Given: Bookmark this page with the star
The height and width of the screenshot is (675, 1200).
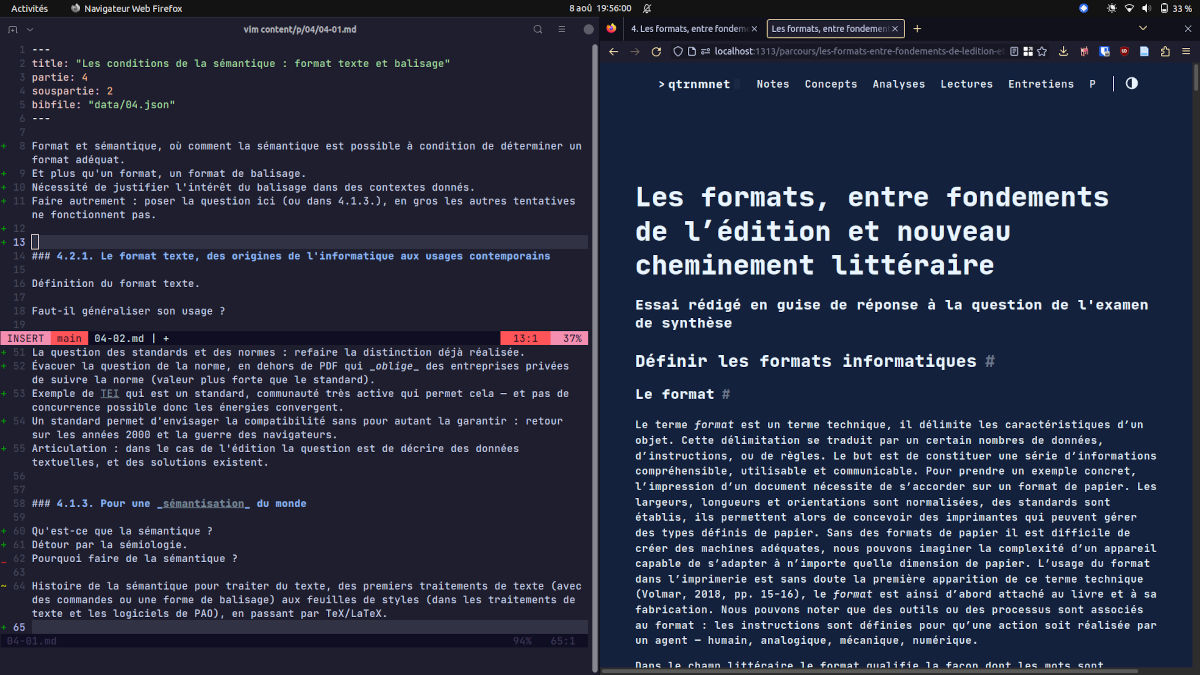Looking at the screenshot, I should [1043, 51].
